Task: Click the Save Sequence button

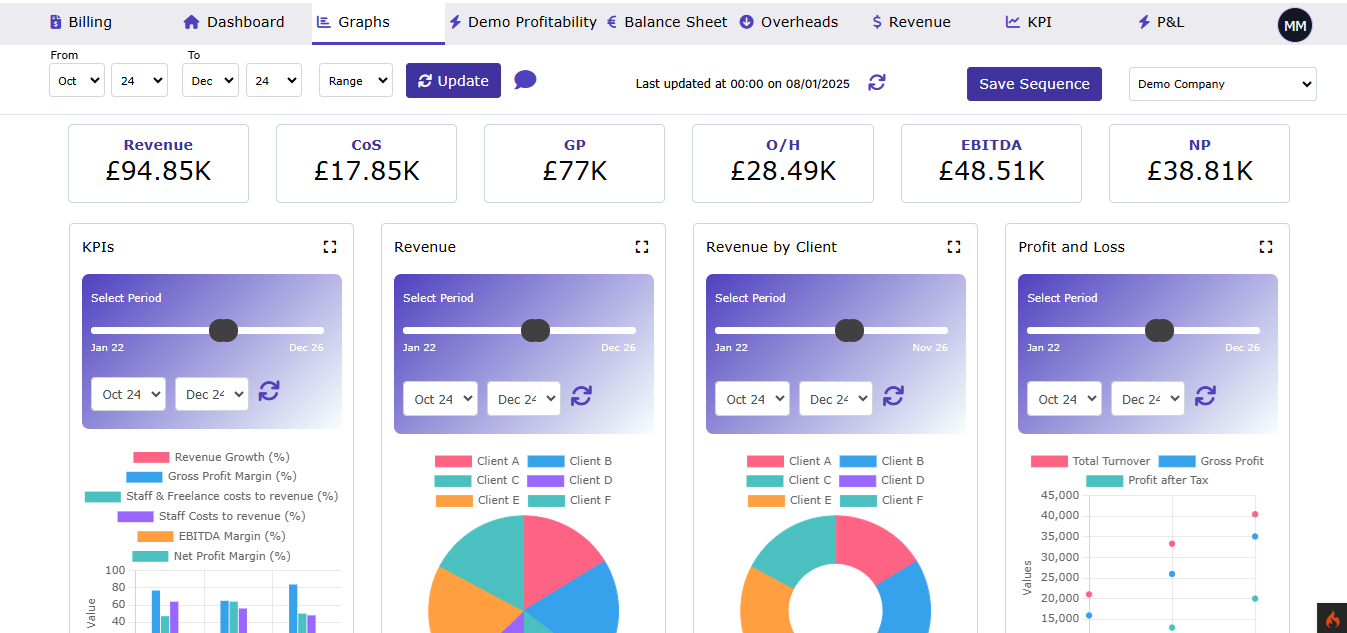Action: pyautogui.click(x=1034, y=84)
